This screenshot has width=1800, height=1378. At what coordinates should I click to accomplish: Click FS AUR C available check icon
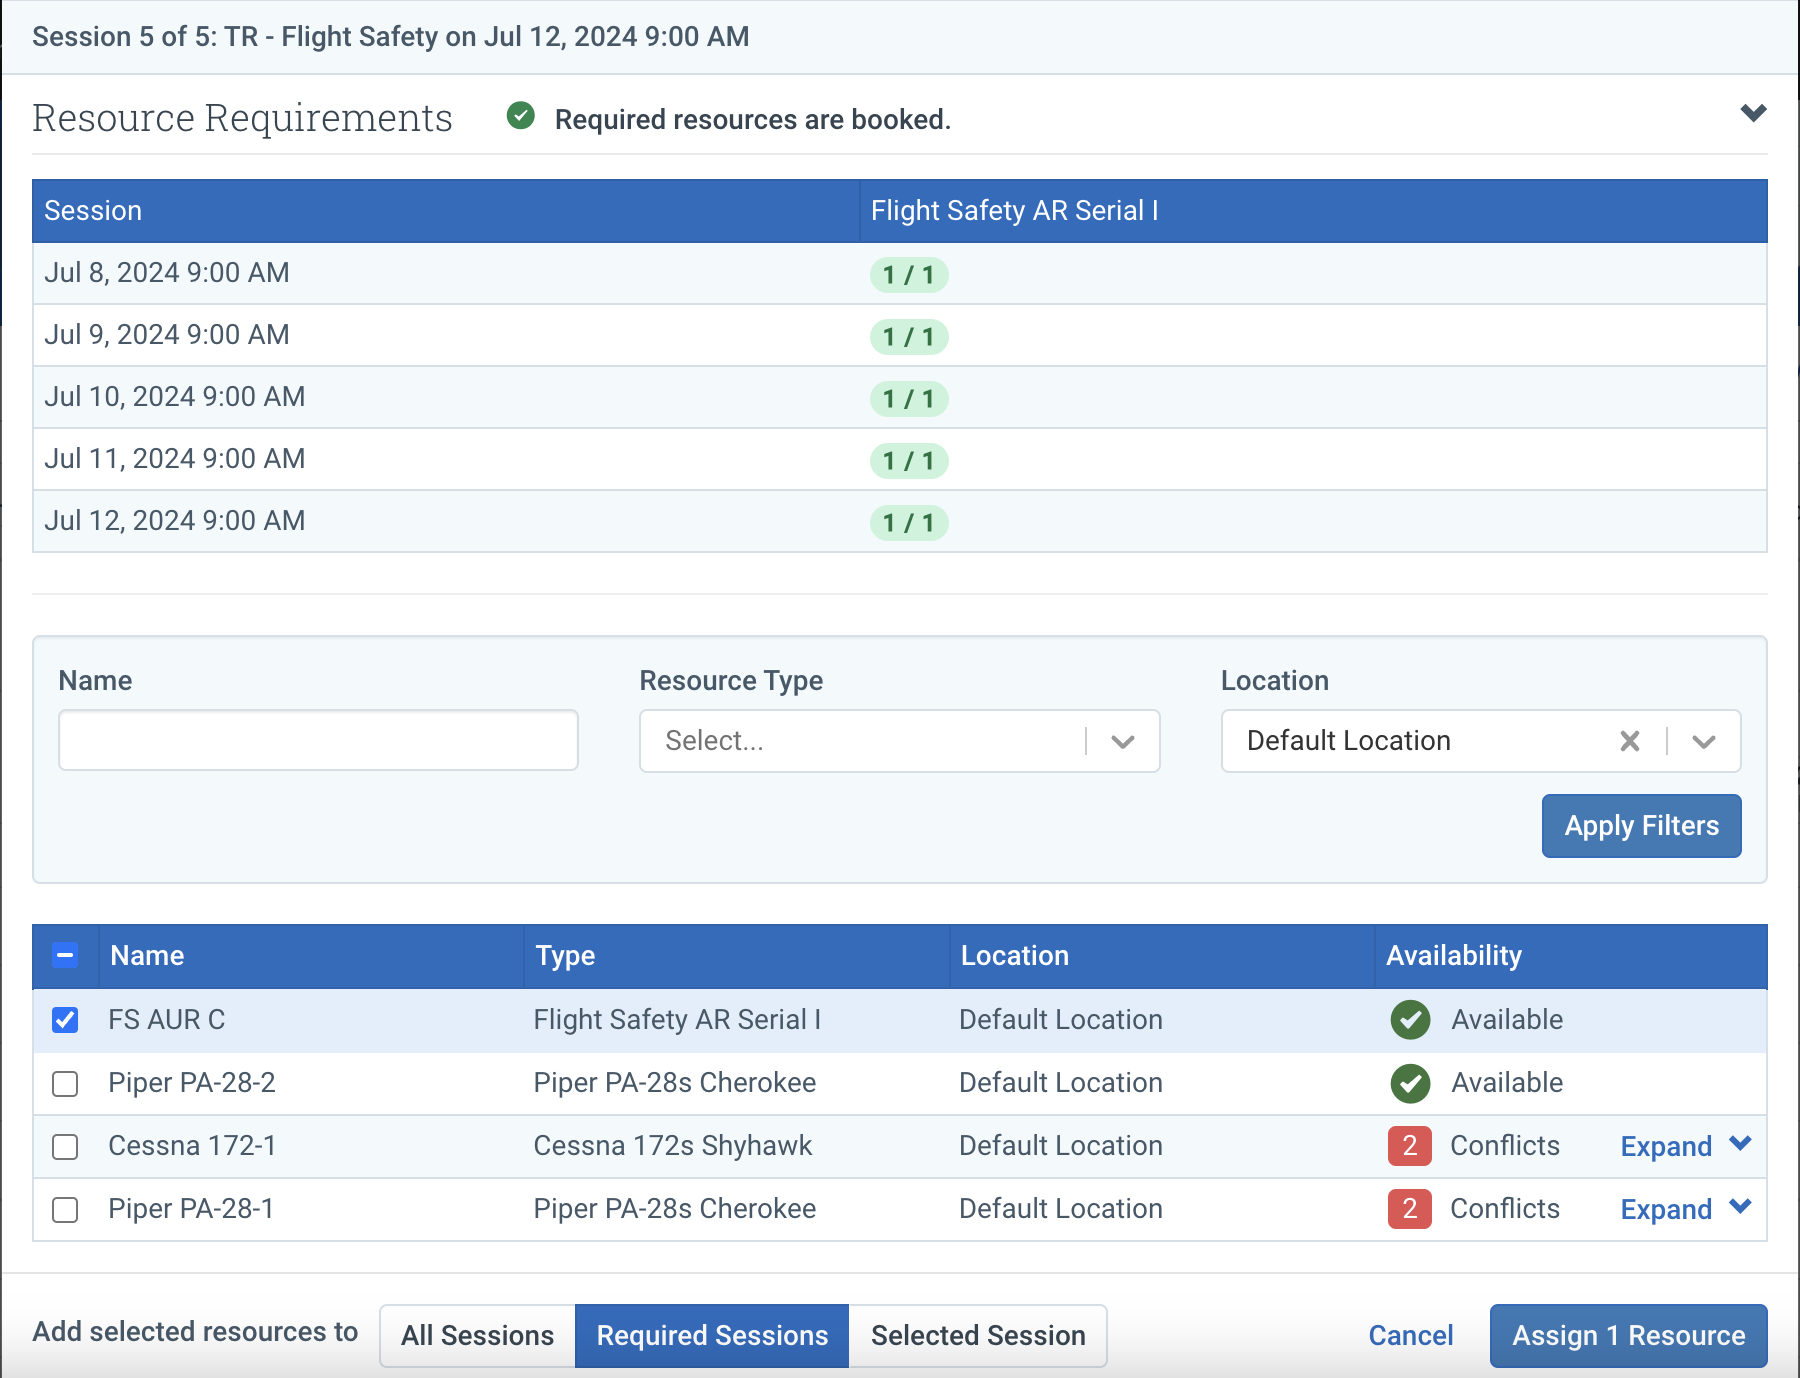point(1410,1020)
